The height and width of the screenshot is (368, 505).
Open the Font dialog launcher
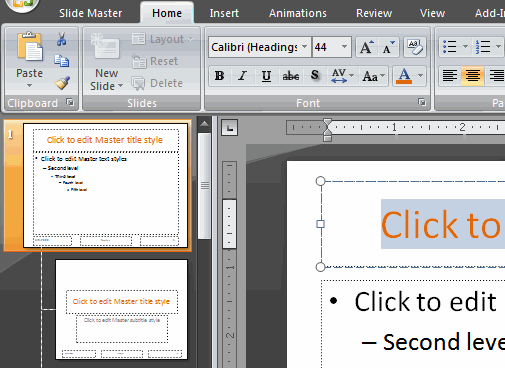coord(422,102)
